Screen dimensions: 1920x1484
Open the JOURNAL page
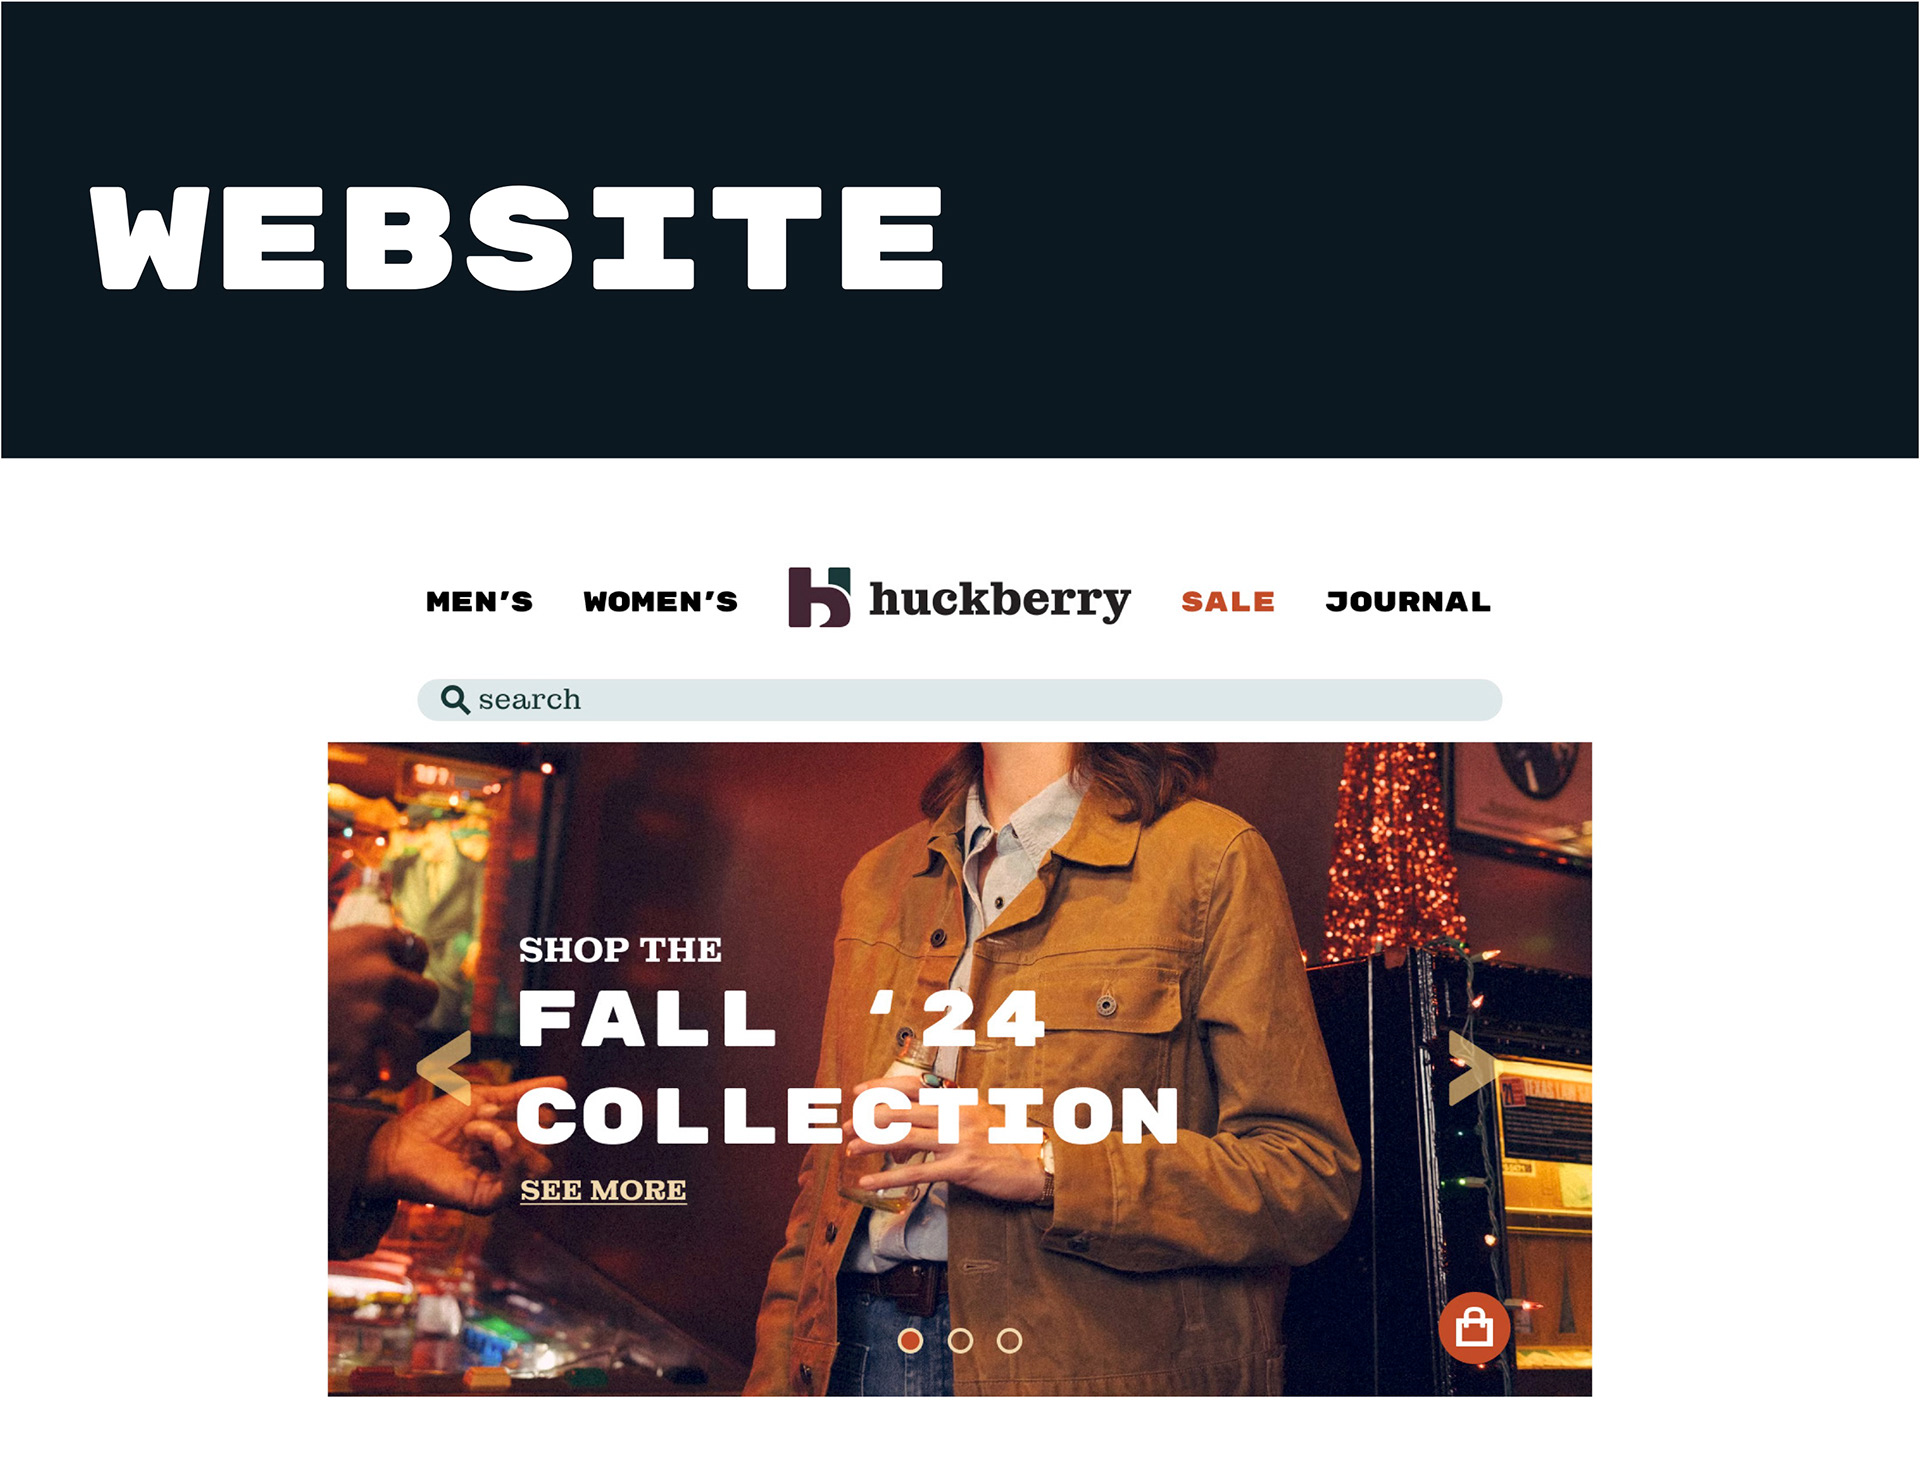(x=1408, y=601)
